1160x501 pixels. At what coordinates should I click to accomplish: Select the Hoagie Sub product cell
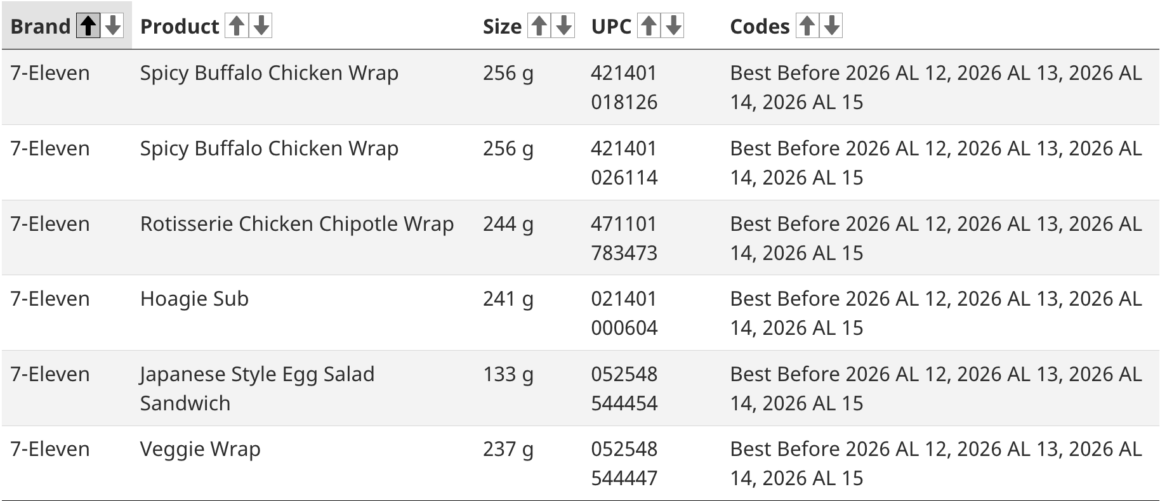pyautogui.click(x=194, y=299)
